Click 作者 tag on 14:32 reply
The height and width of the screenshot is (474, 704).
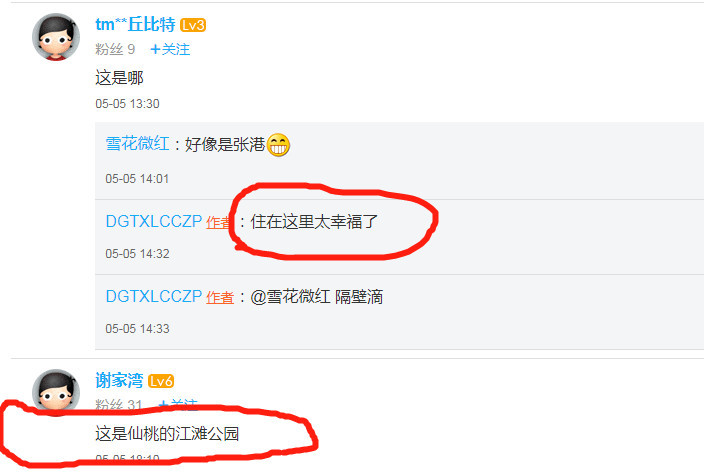click(x=219, y=222)
